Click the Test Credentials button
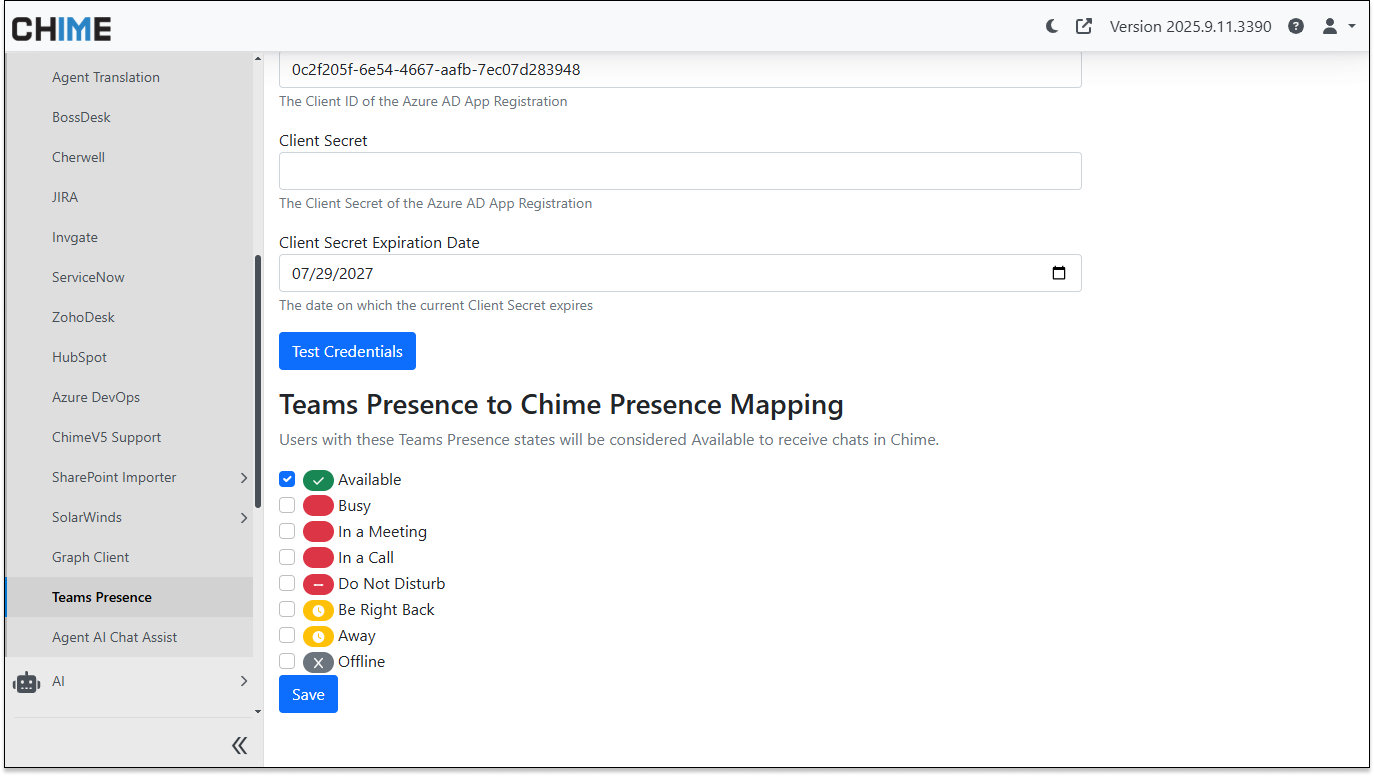The width and height of the screenshot is (1374, 776). point(347,351)
